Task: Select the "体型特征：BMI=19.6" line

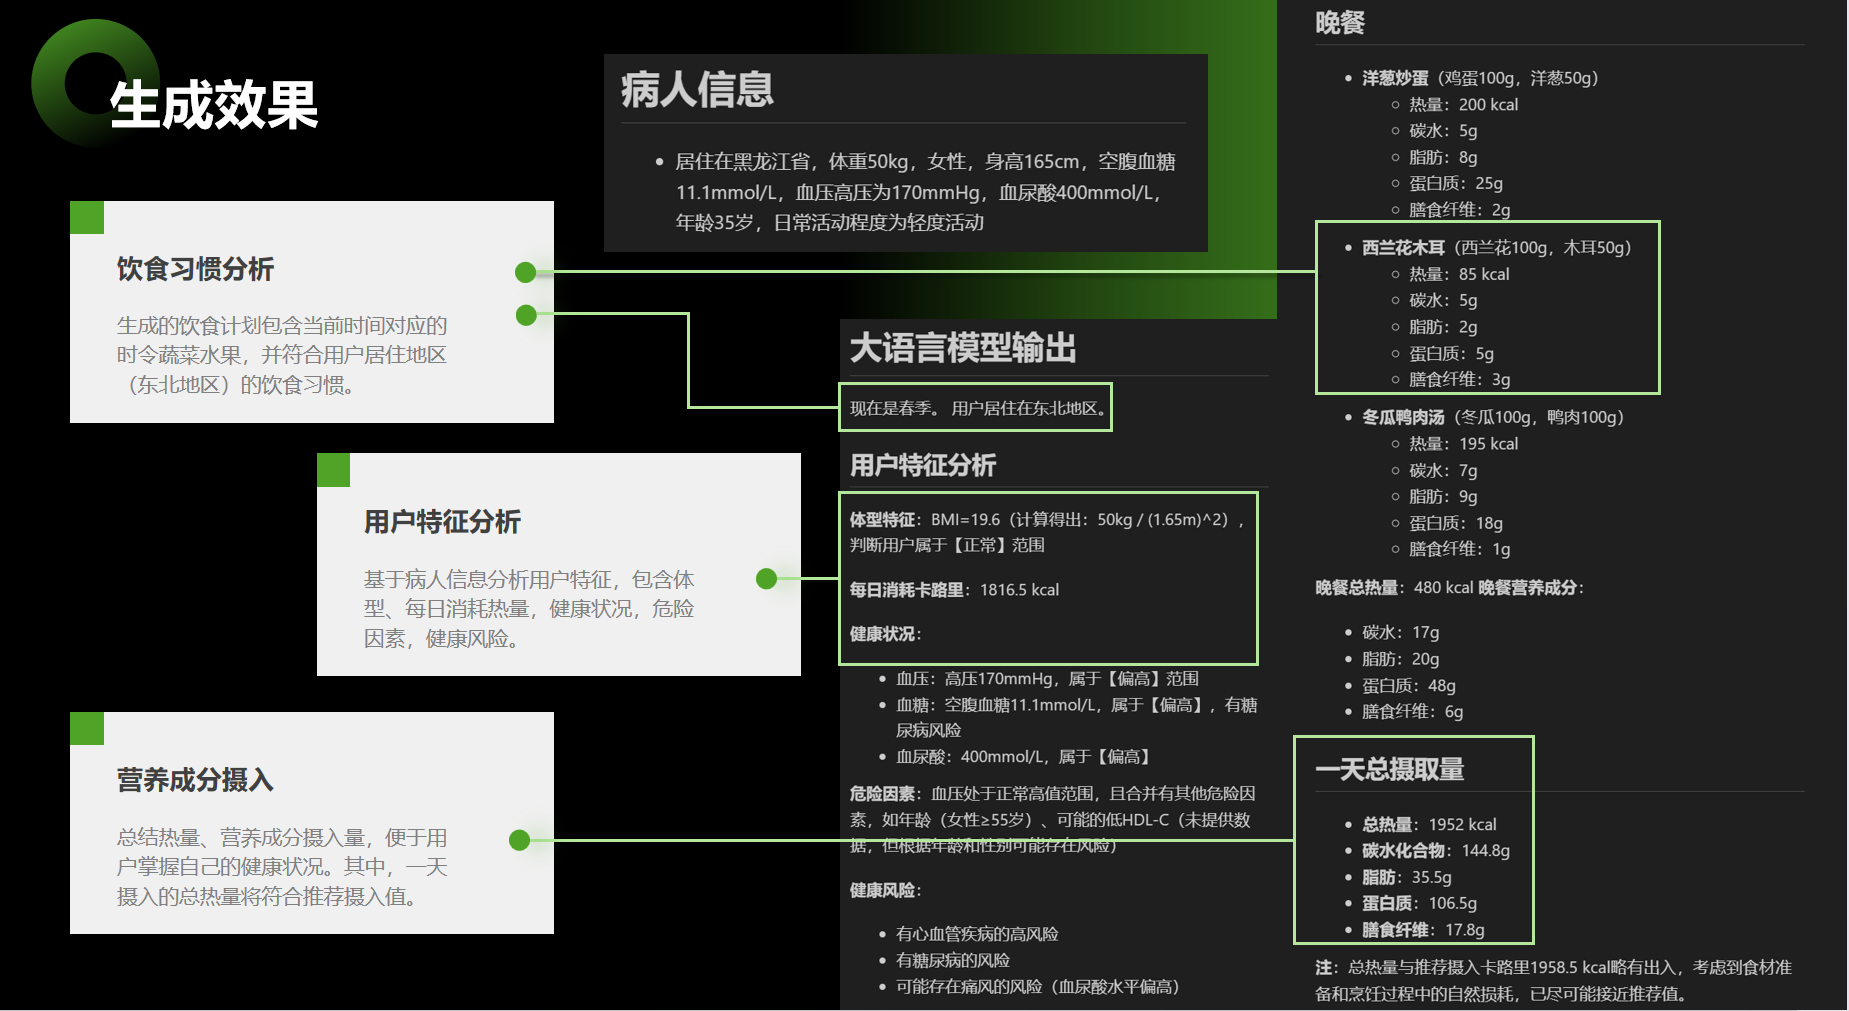Action: point(1047,532)
